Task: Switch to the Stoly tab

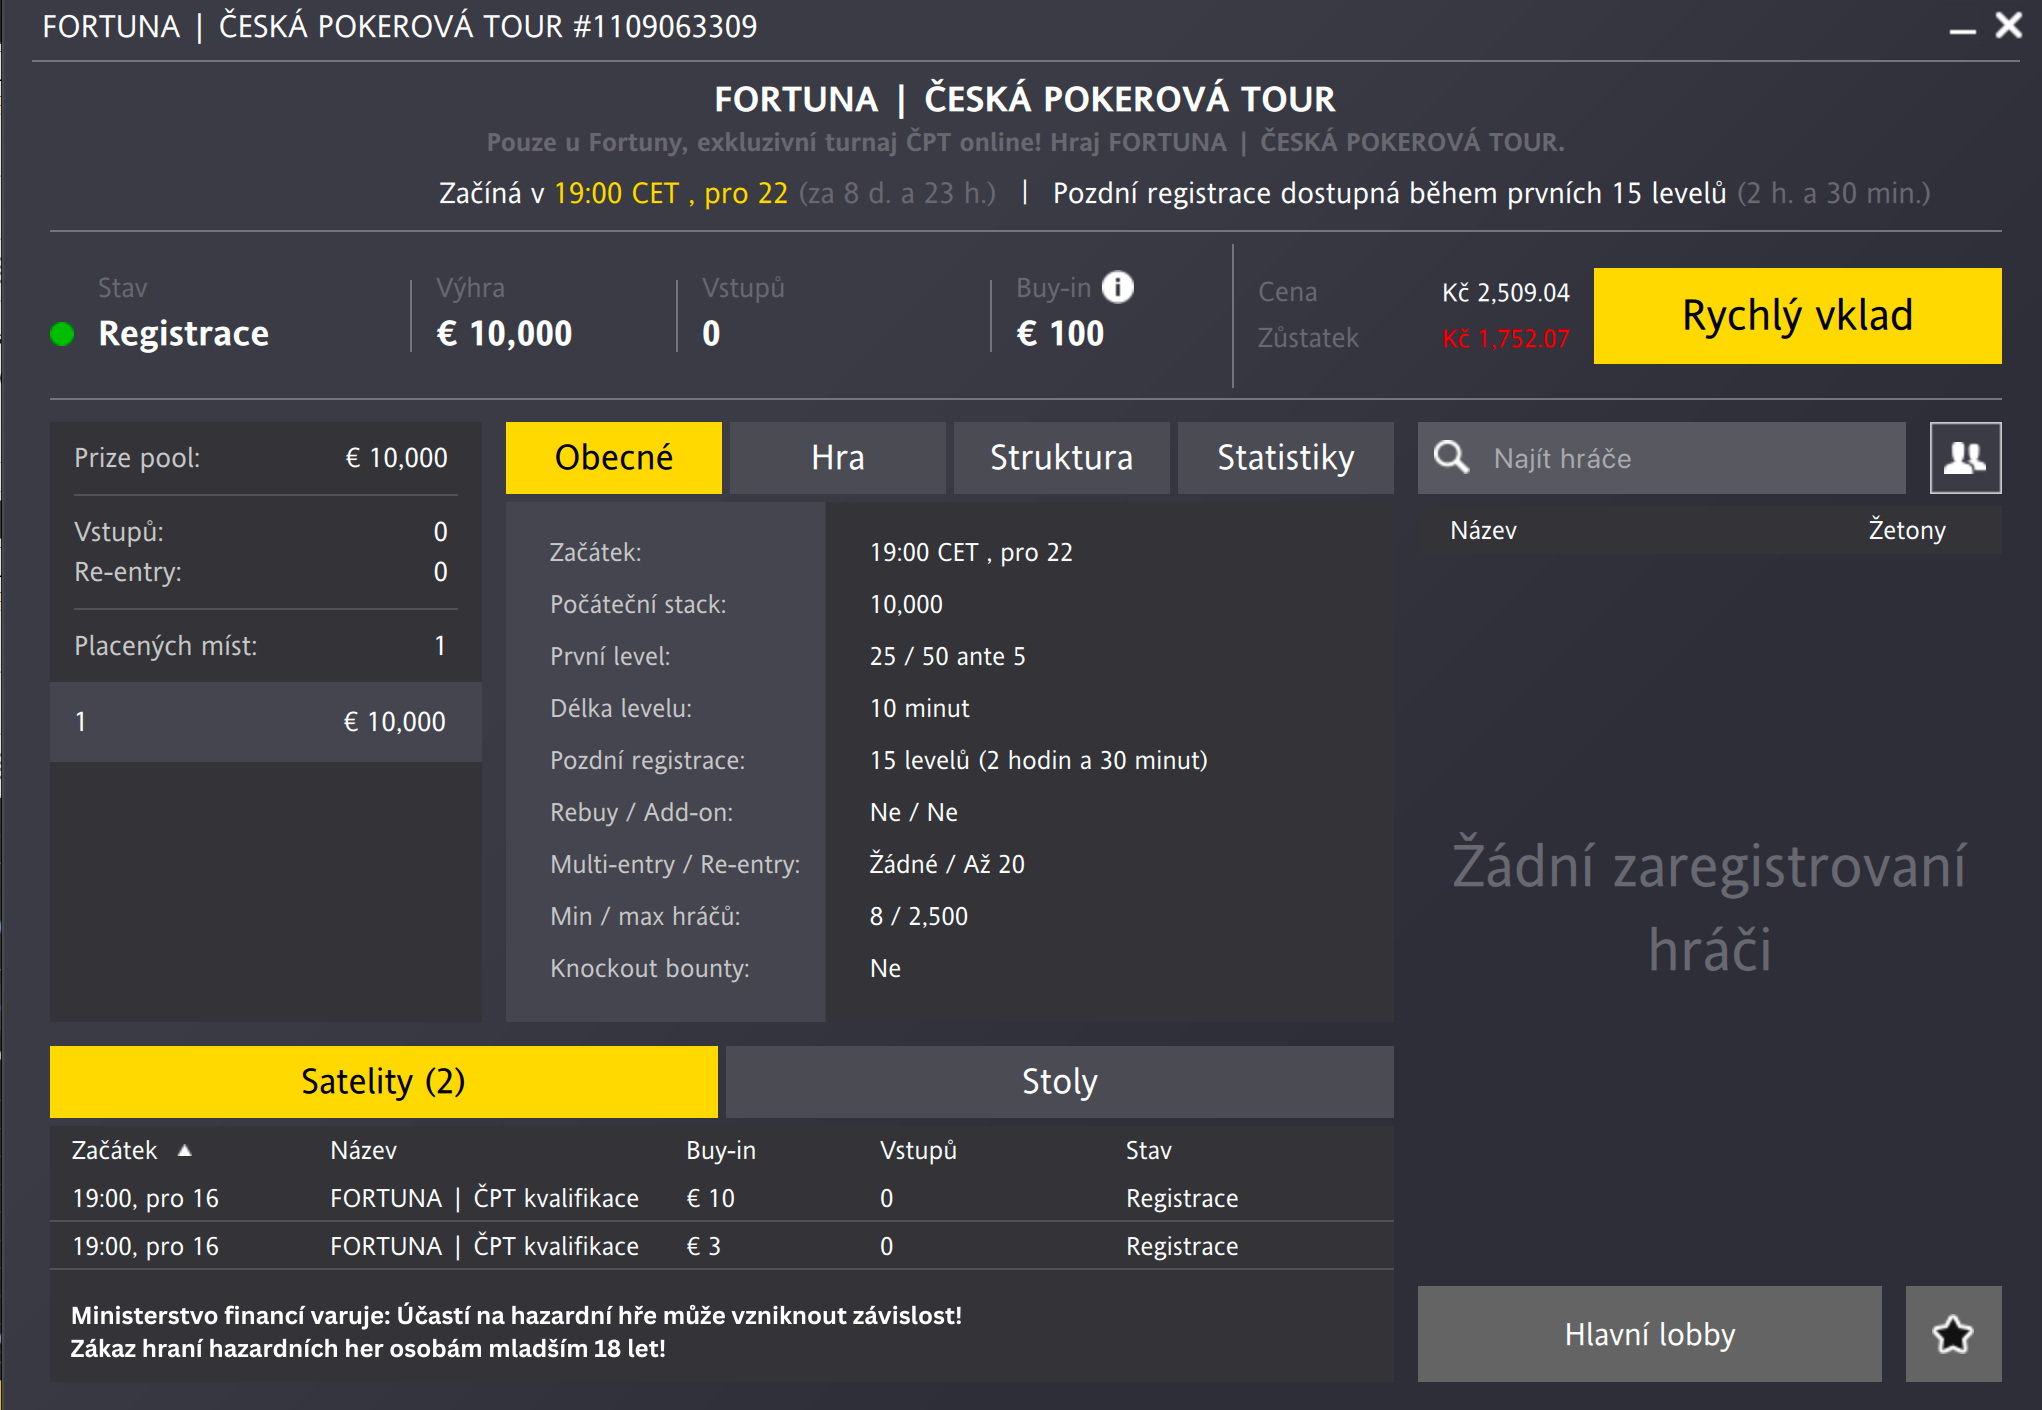Action: point(1060,1082)
